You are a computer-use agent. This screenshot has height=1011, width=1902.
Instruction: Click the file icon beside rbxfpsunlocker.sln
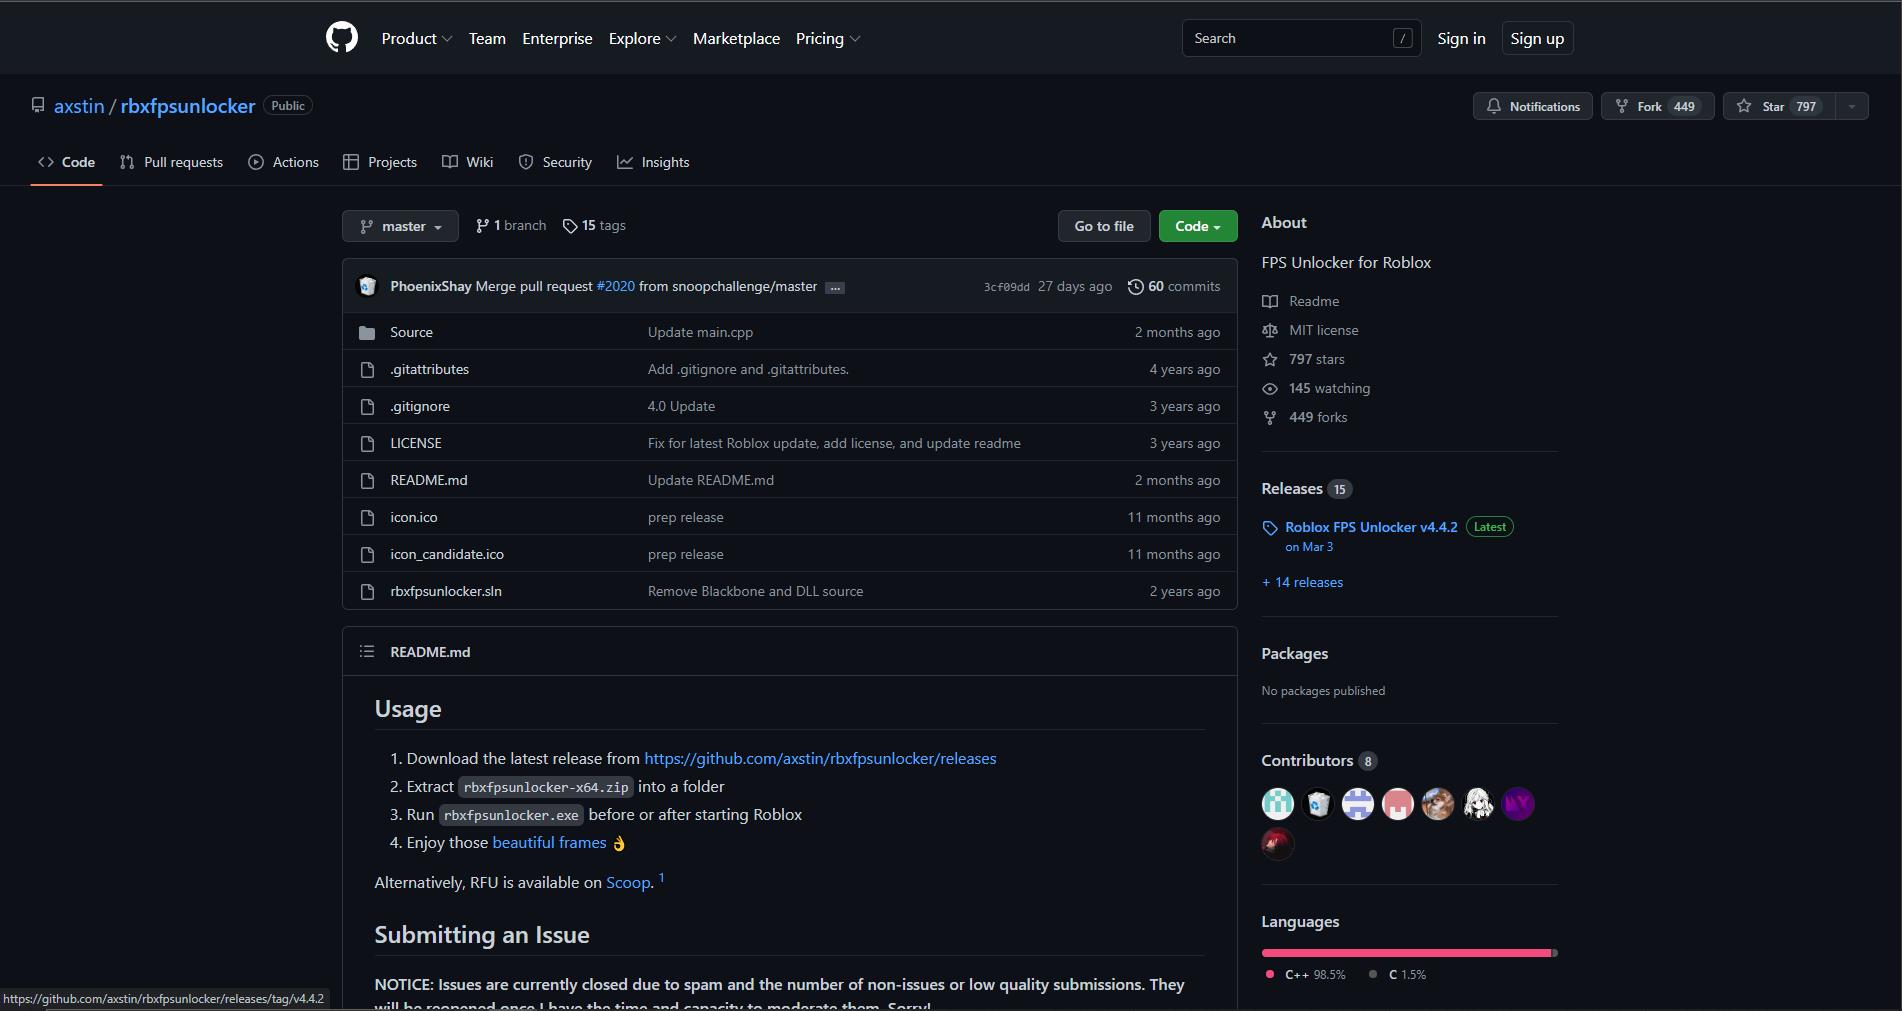click(x=367, y=591)
